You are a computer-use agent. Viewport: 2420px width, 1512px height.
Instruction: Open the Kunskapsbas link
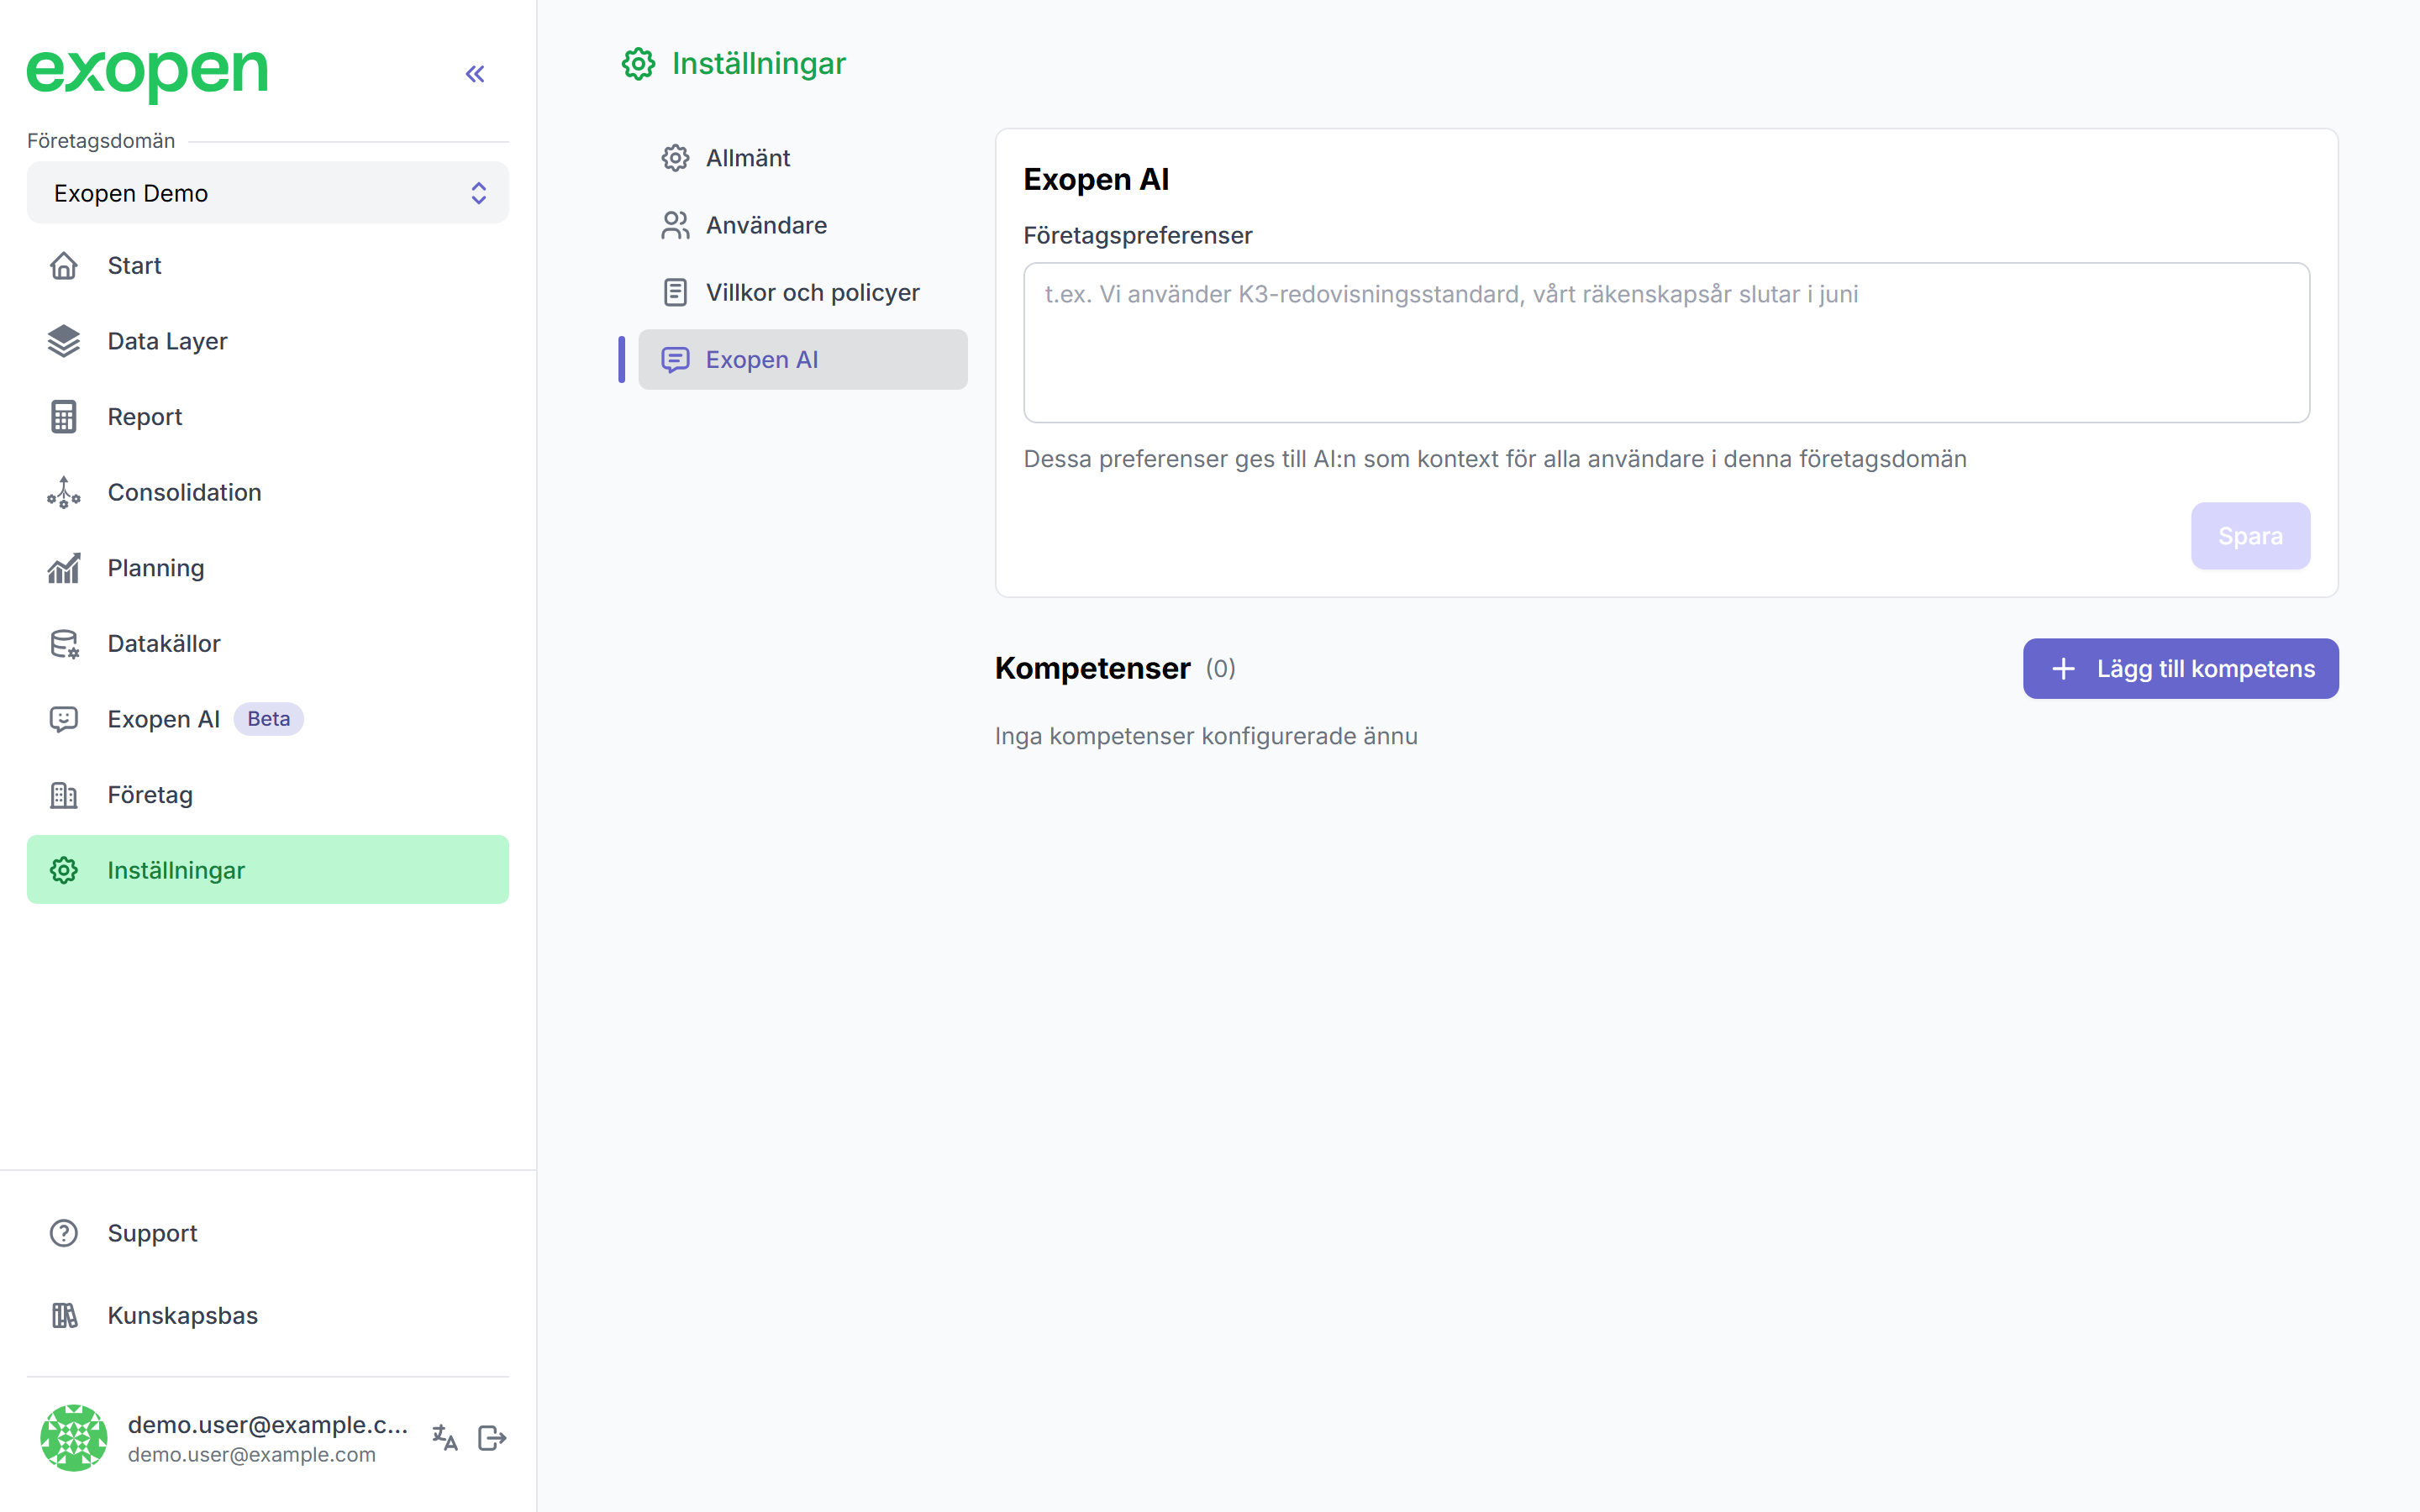click(267, 1315)
